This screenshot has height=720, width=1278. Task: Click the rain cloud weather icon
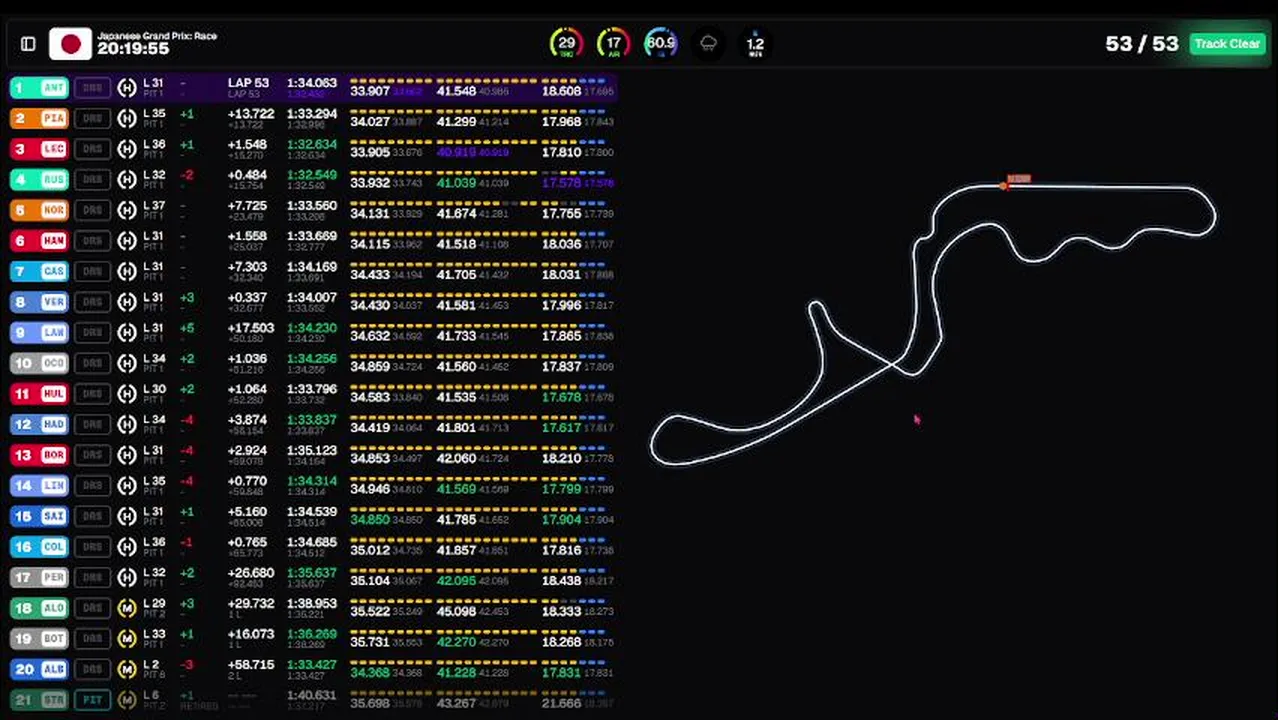click(709, 44)
